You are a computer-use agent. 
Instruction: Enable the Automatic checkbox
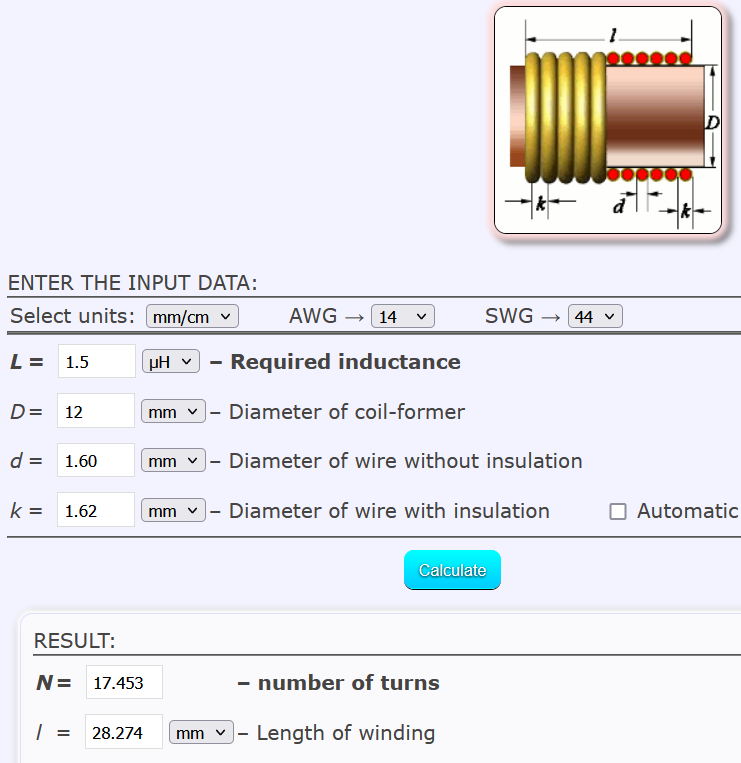coord(618,511)
